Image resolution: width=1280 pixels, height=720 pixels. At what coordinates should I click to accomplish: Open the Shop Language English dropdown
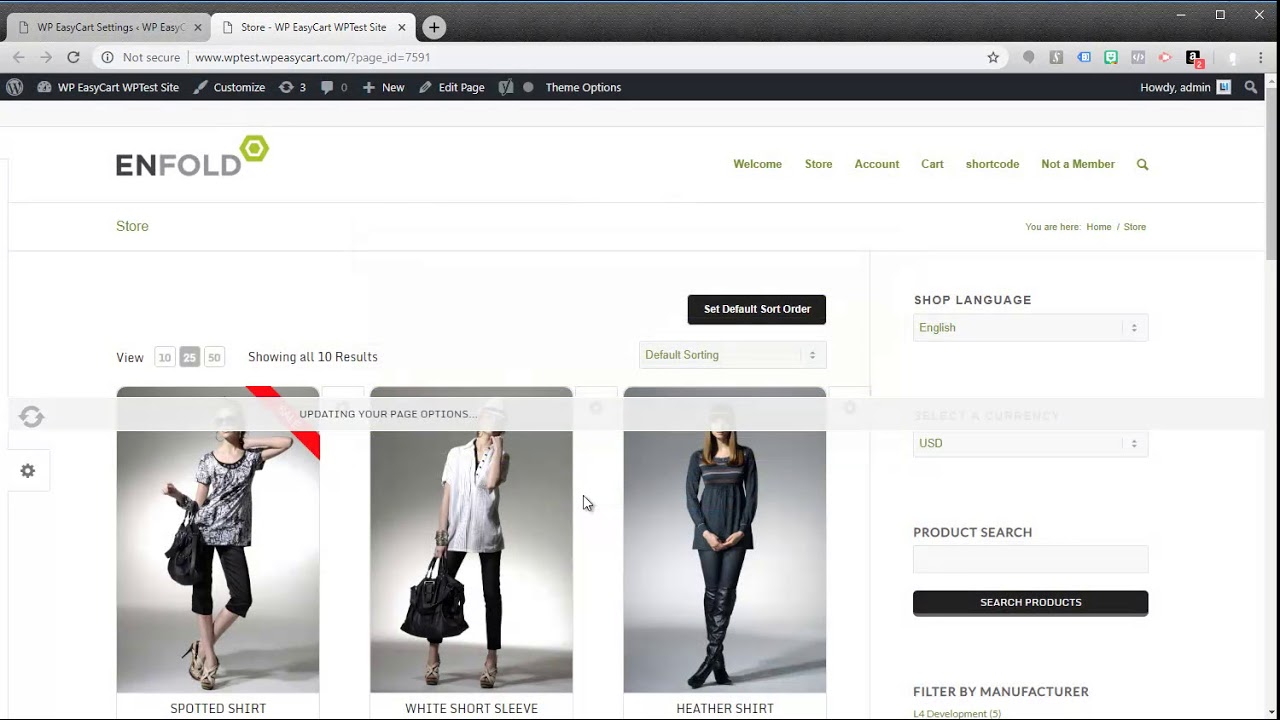(x=1030, y=328)
